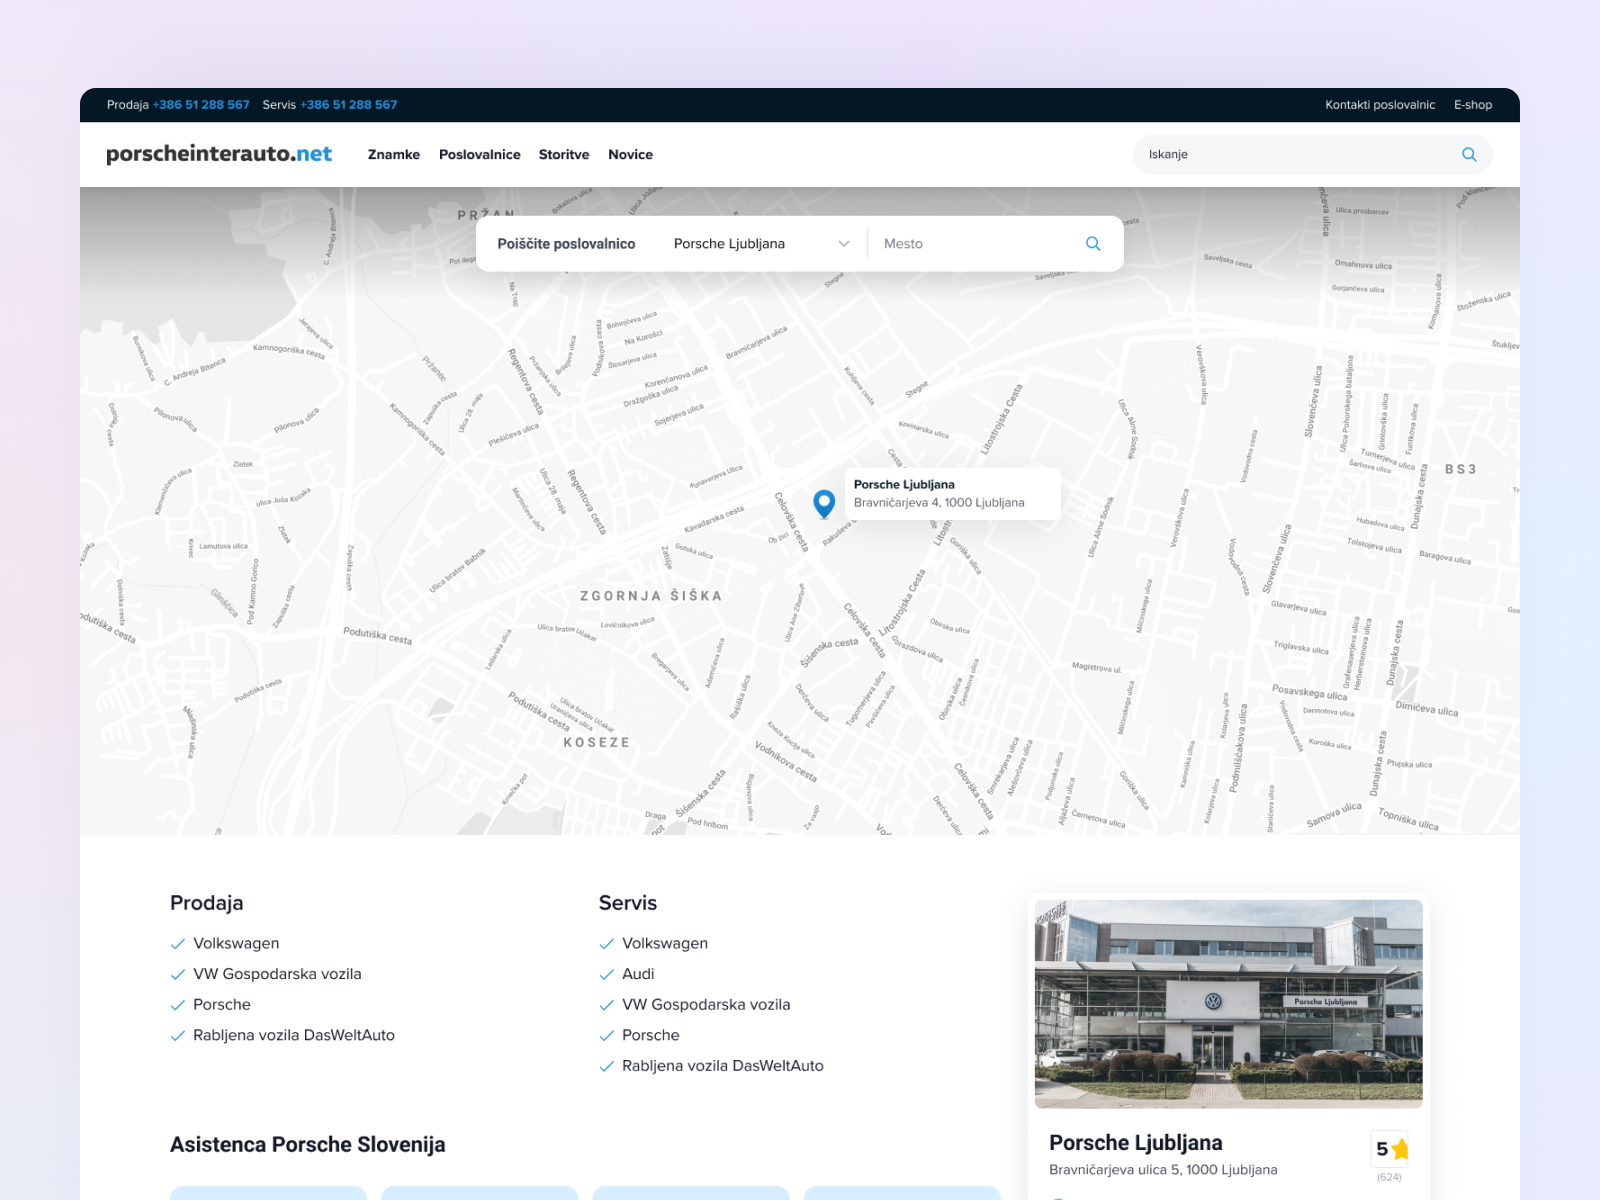The width and height of the screenshot is (1600, 1200).
Task: Click the Prodaja section heading
Action: 207,903
